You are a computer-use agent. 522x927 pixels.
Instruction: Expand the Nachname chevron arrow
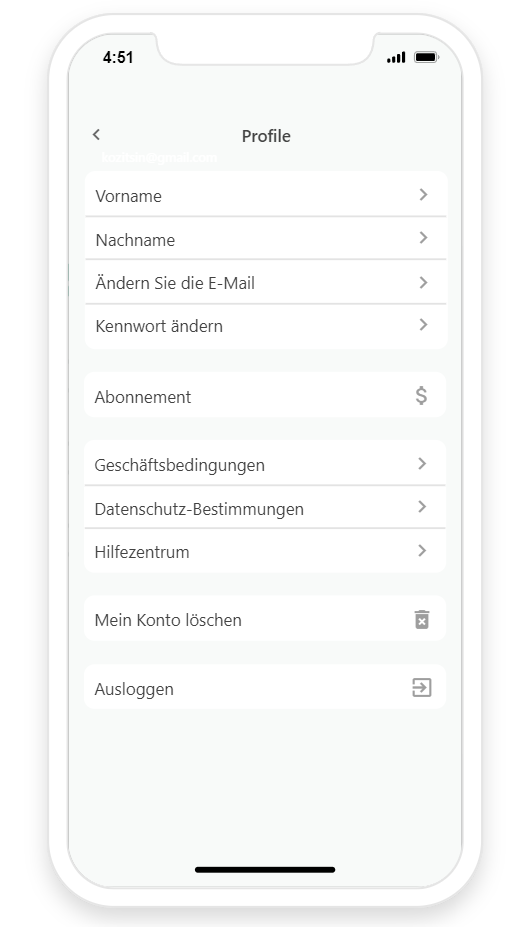(423, 238)
